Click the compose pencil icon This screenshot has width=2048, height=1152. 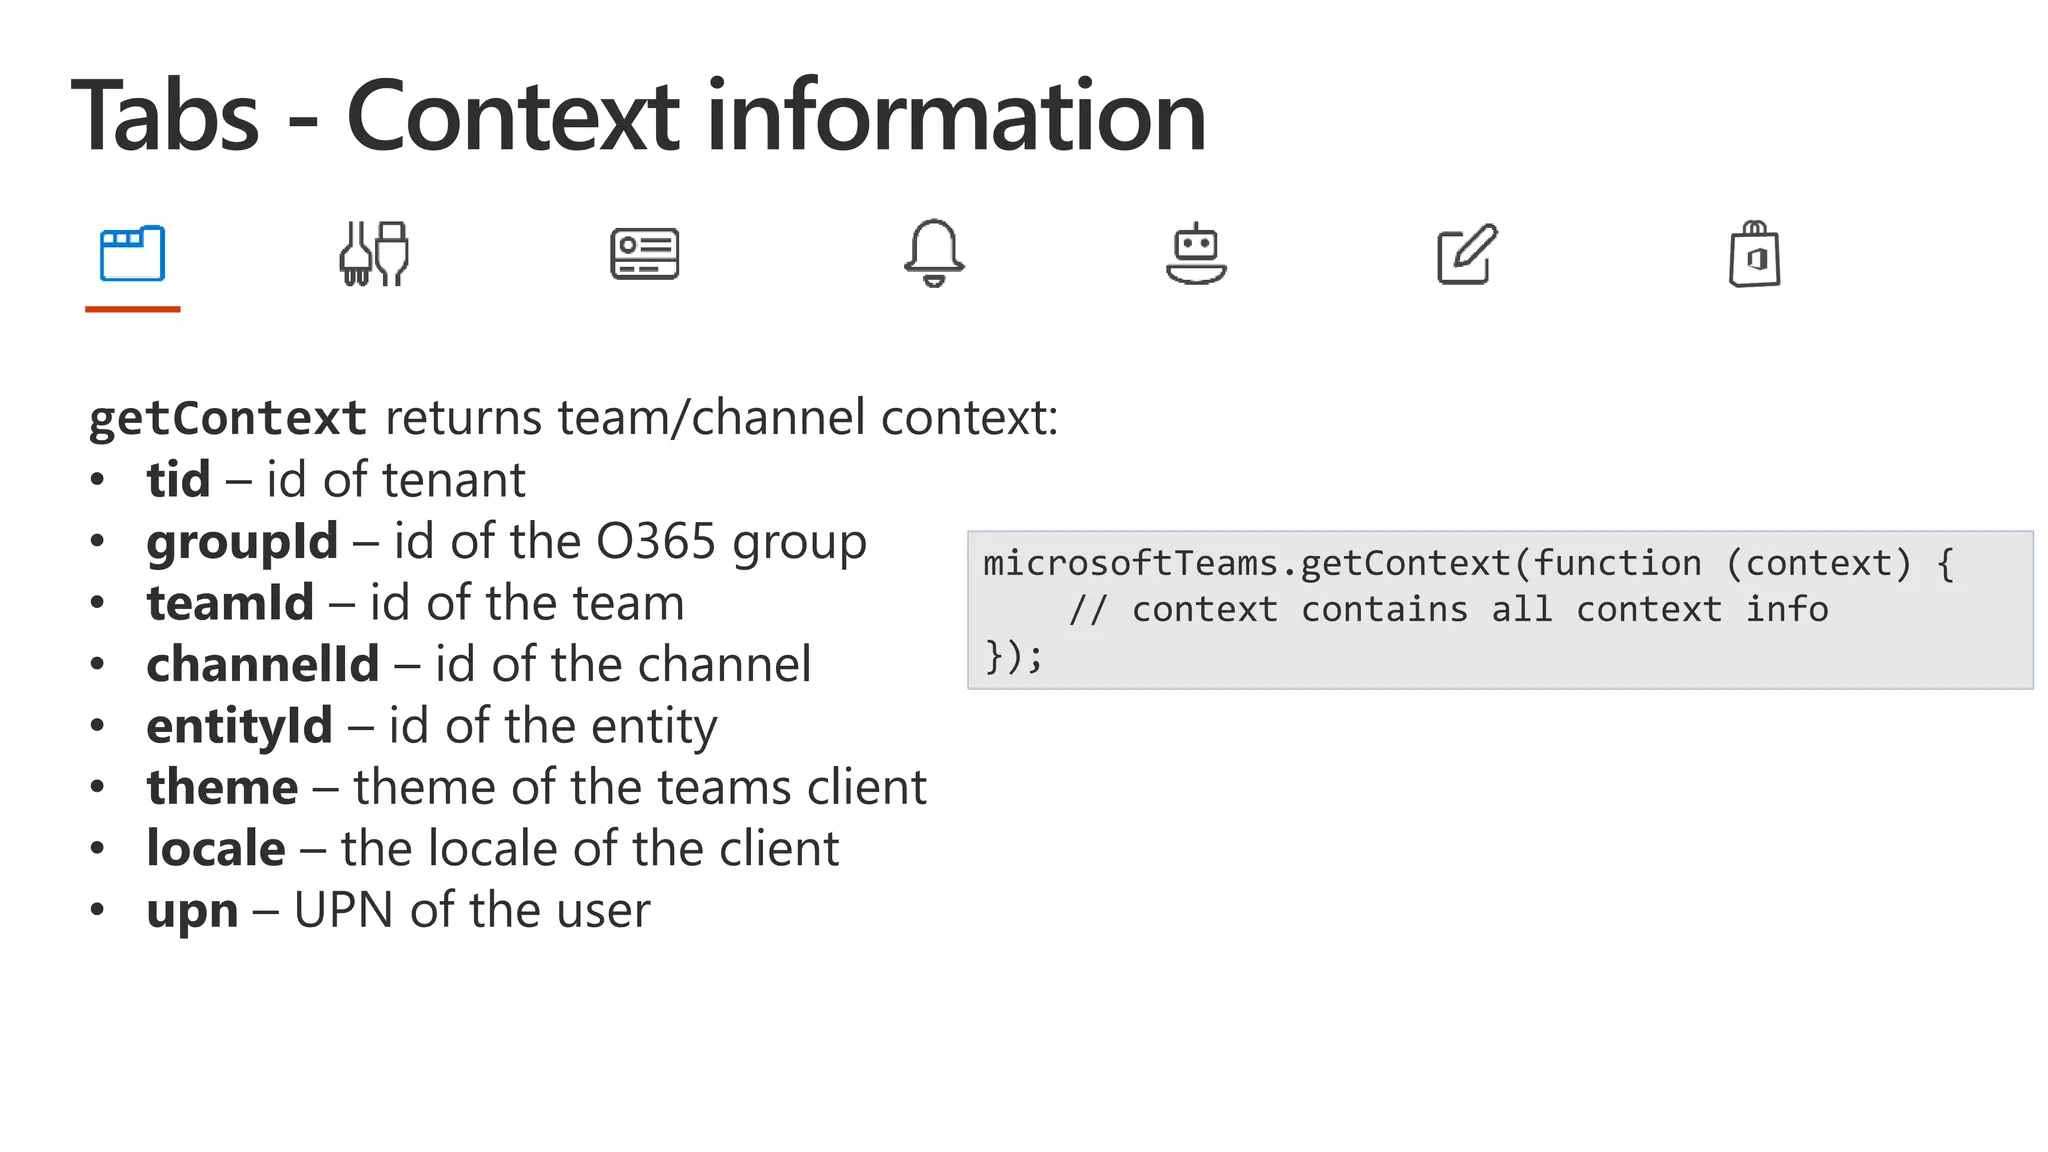[x=1467, y=254]
